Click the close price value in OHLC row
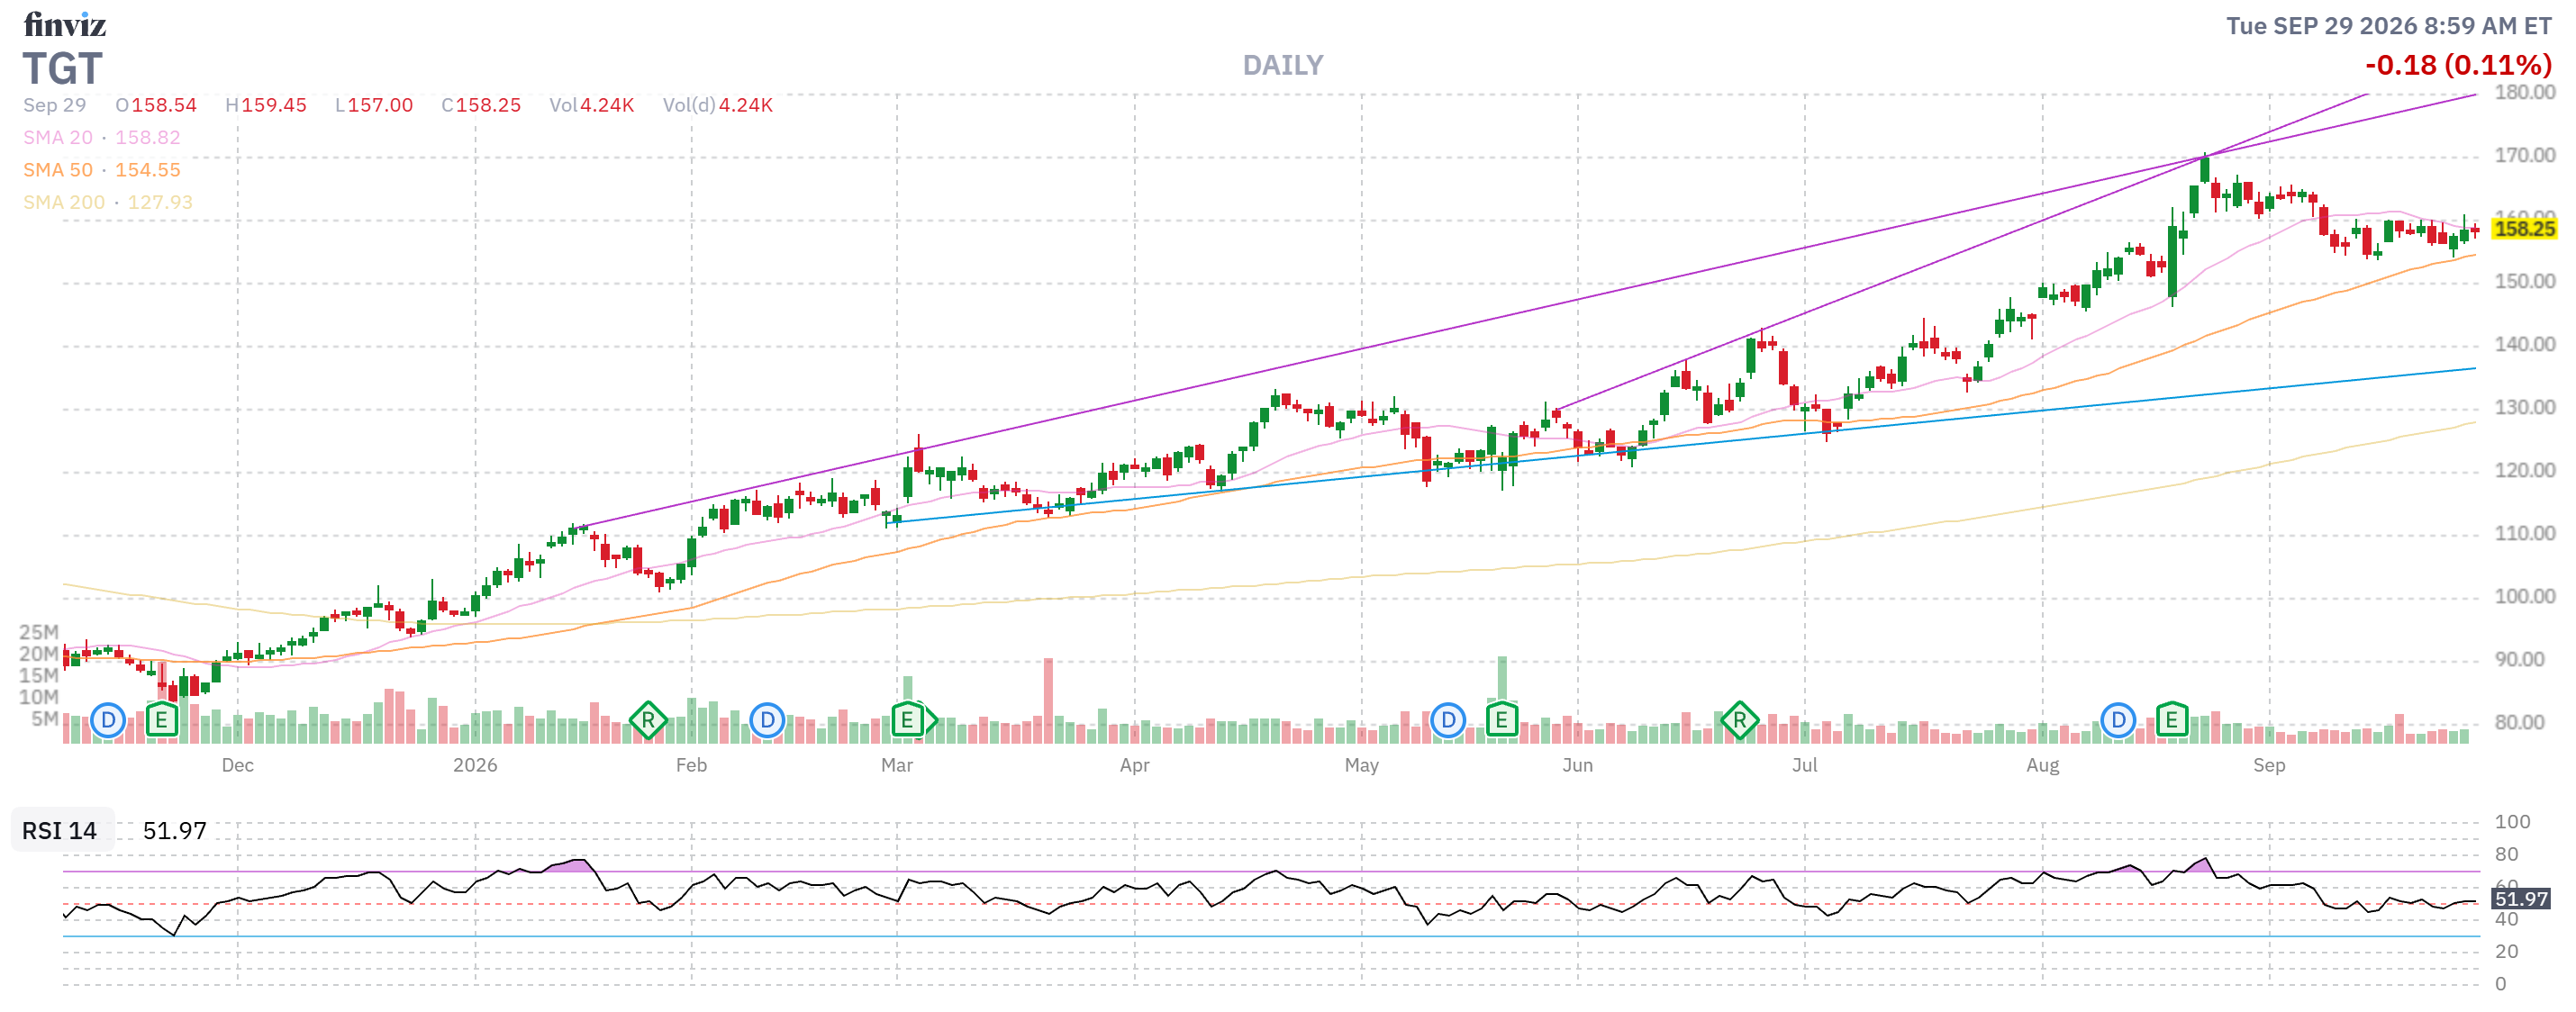 488,105
